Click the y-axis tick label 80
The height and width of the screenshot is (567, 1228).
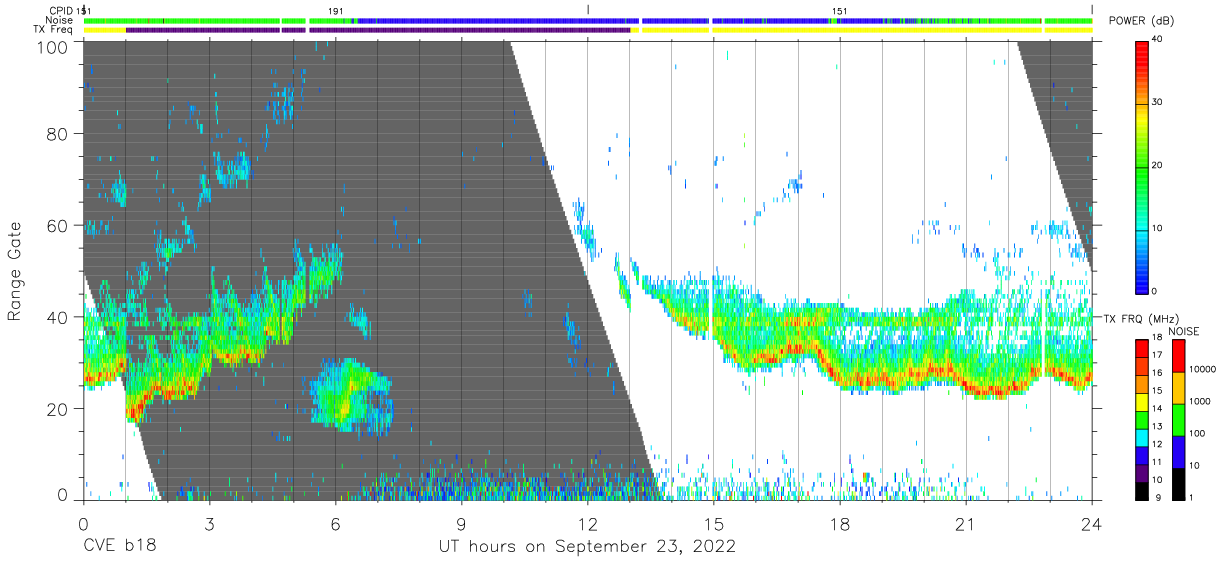coord(57,133)
